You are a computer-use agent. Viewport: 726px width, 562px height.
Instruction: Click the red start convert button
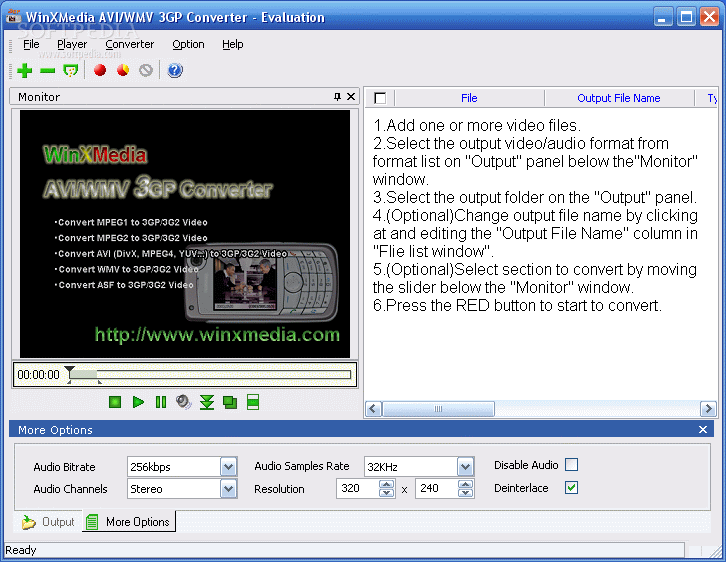tap(100, 70)
